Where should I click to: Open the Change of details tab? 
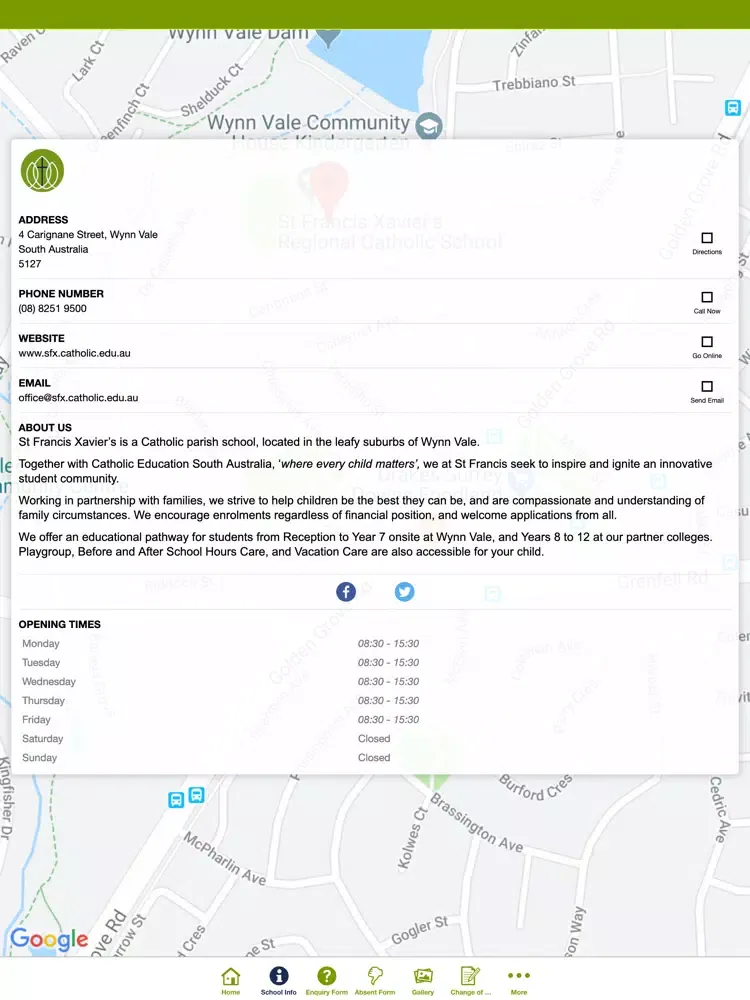tap(471, 980)
